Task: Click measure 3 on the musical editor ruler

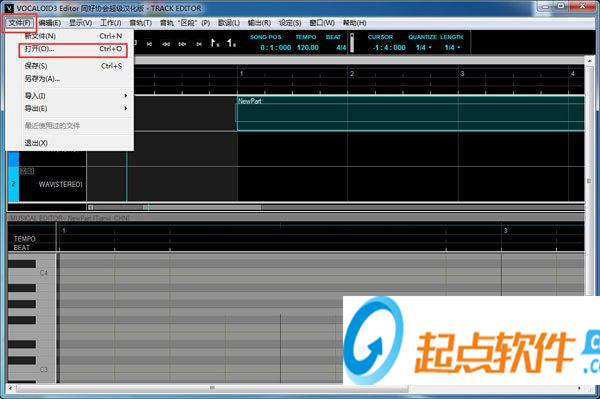Action: (x=505, y=230)
